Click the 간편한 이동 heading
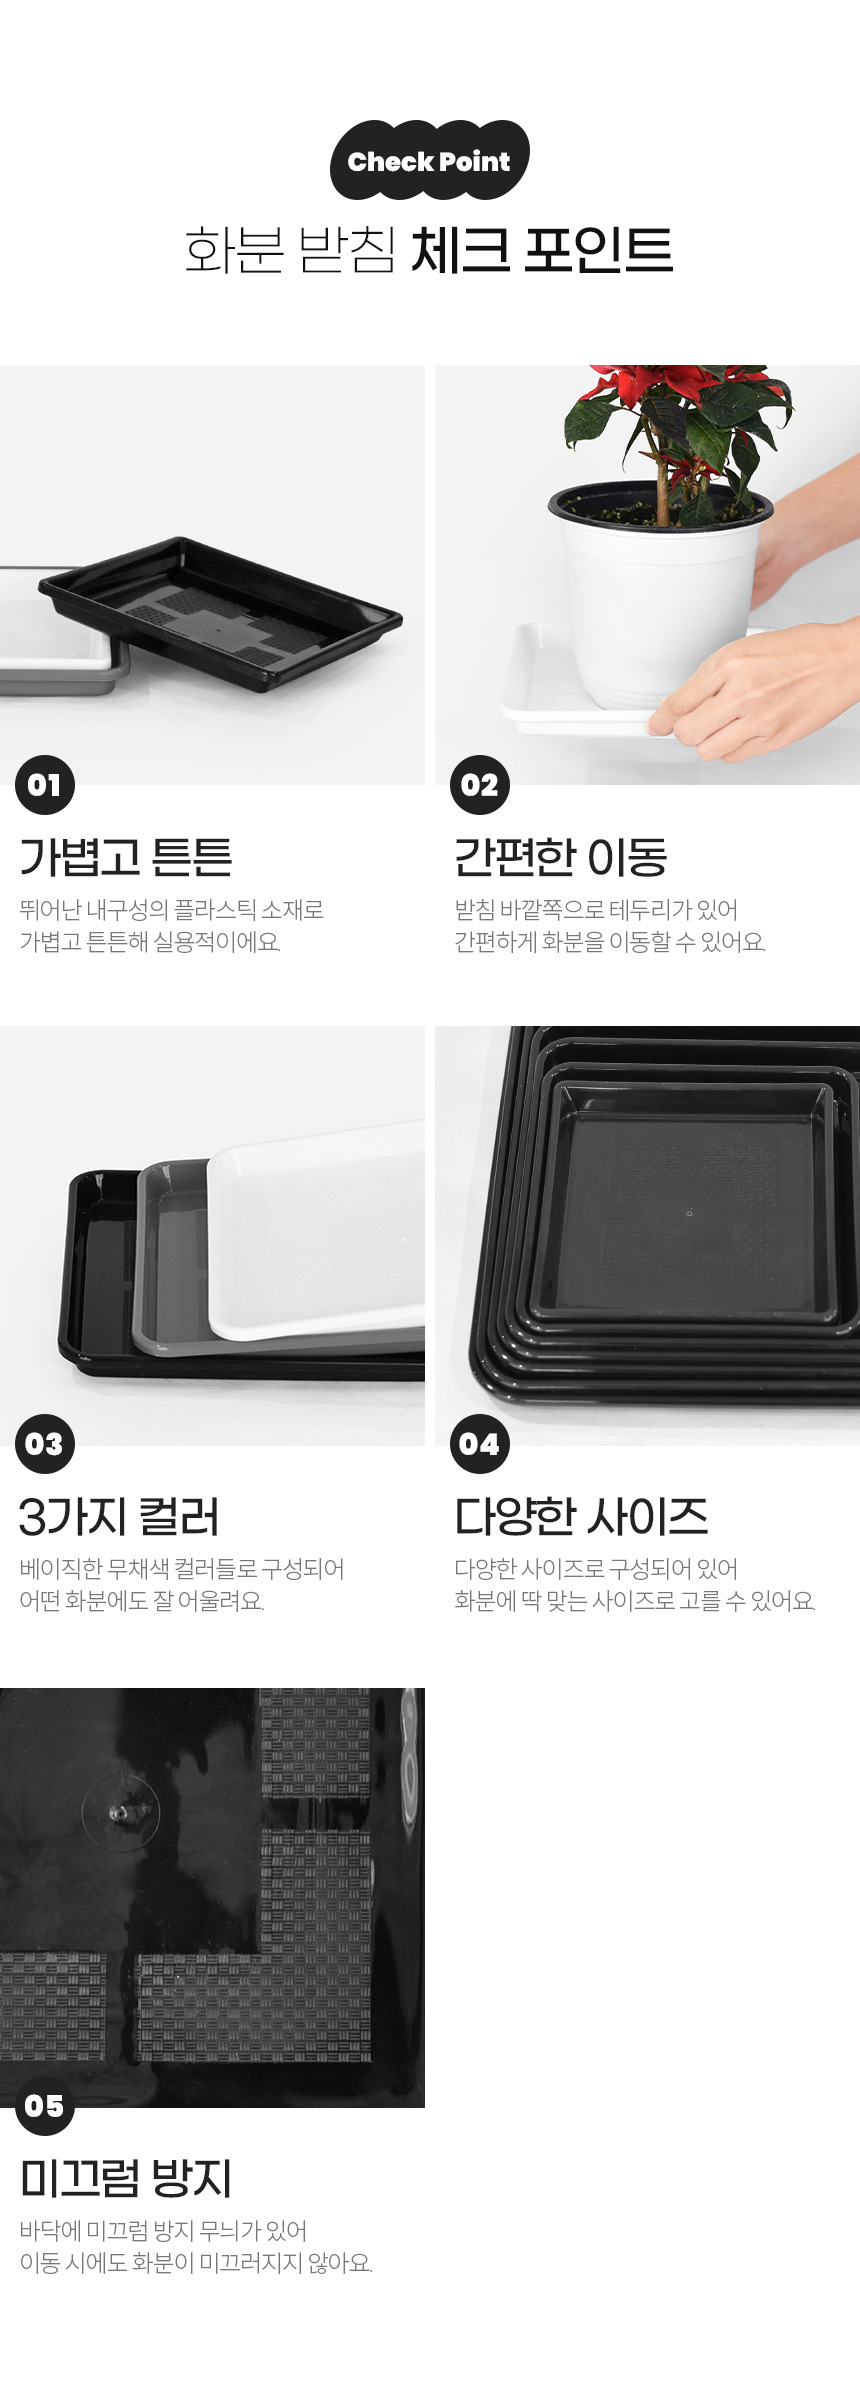Viewport: 860px width, 2393px height. point(561,857)
